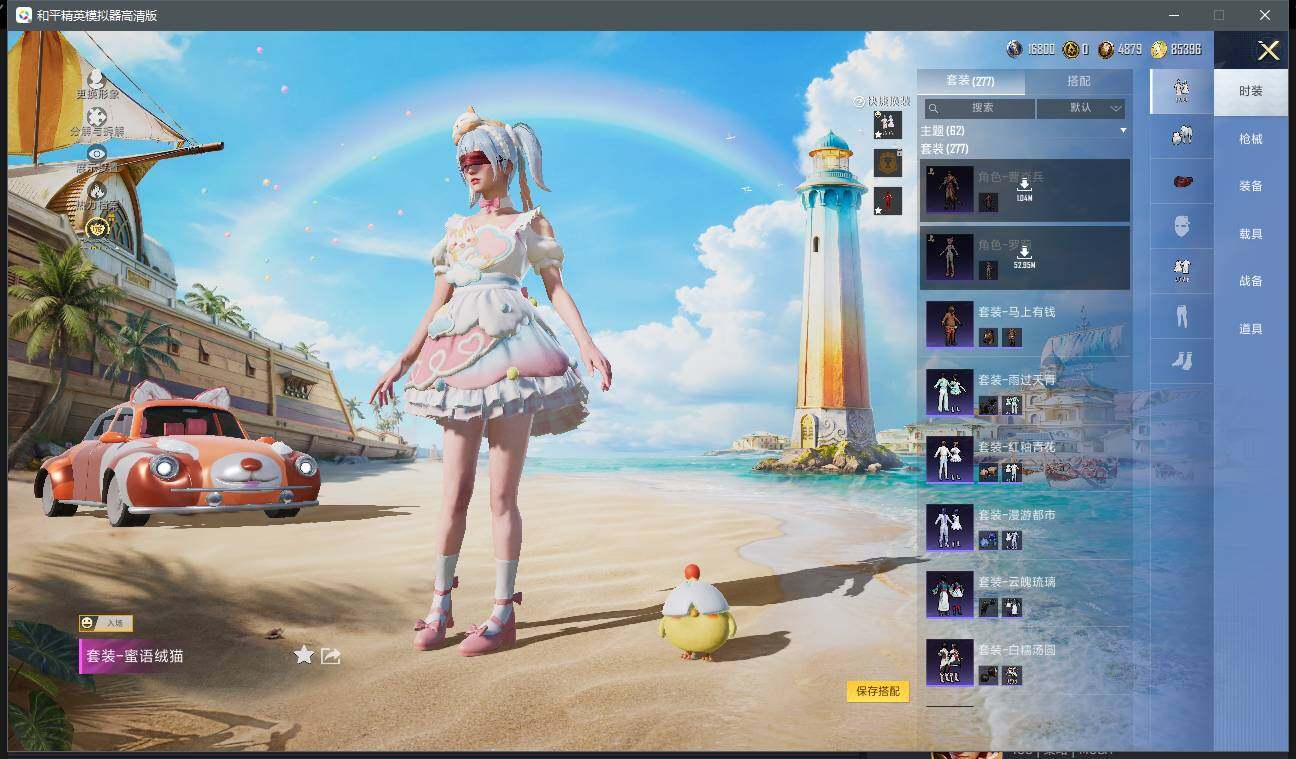This screenshot has width=1296, height=759.
Task: Open the 道具 items menu
Action: coord(1250,329)
